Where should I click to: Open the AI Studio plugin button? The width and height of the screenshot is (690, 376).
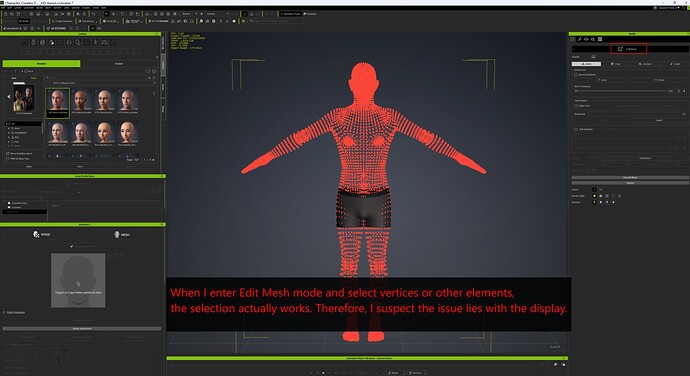pos(57,28)
